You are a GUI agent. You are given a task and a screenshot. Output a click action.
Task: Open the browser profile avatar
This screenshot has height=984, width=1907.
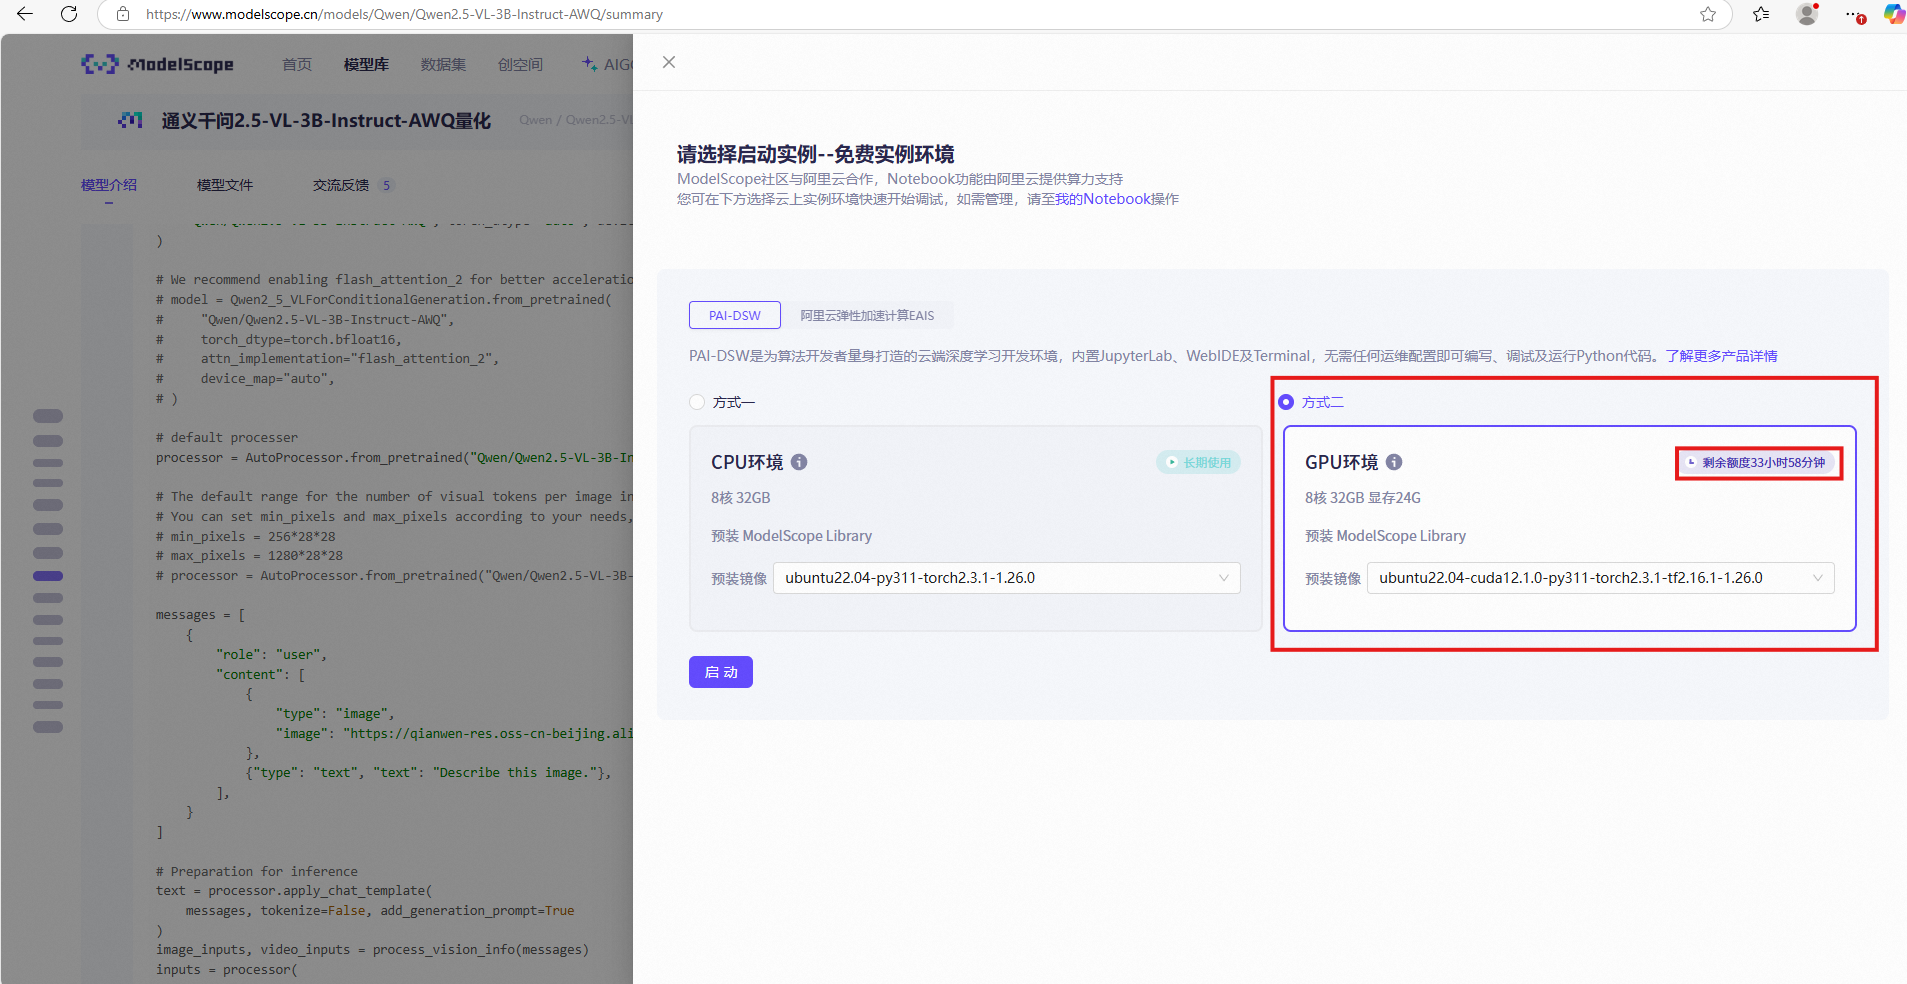(1807, 14)
